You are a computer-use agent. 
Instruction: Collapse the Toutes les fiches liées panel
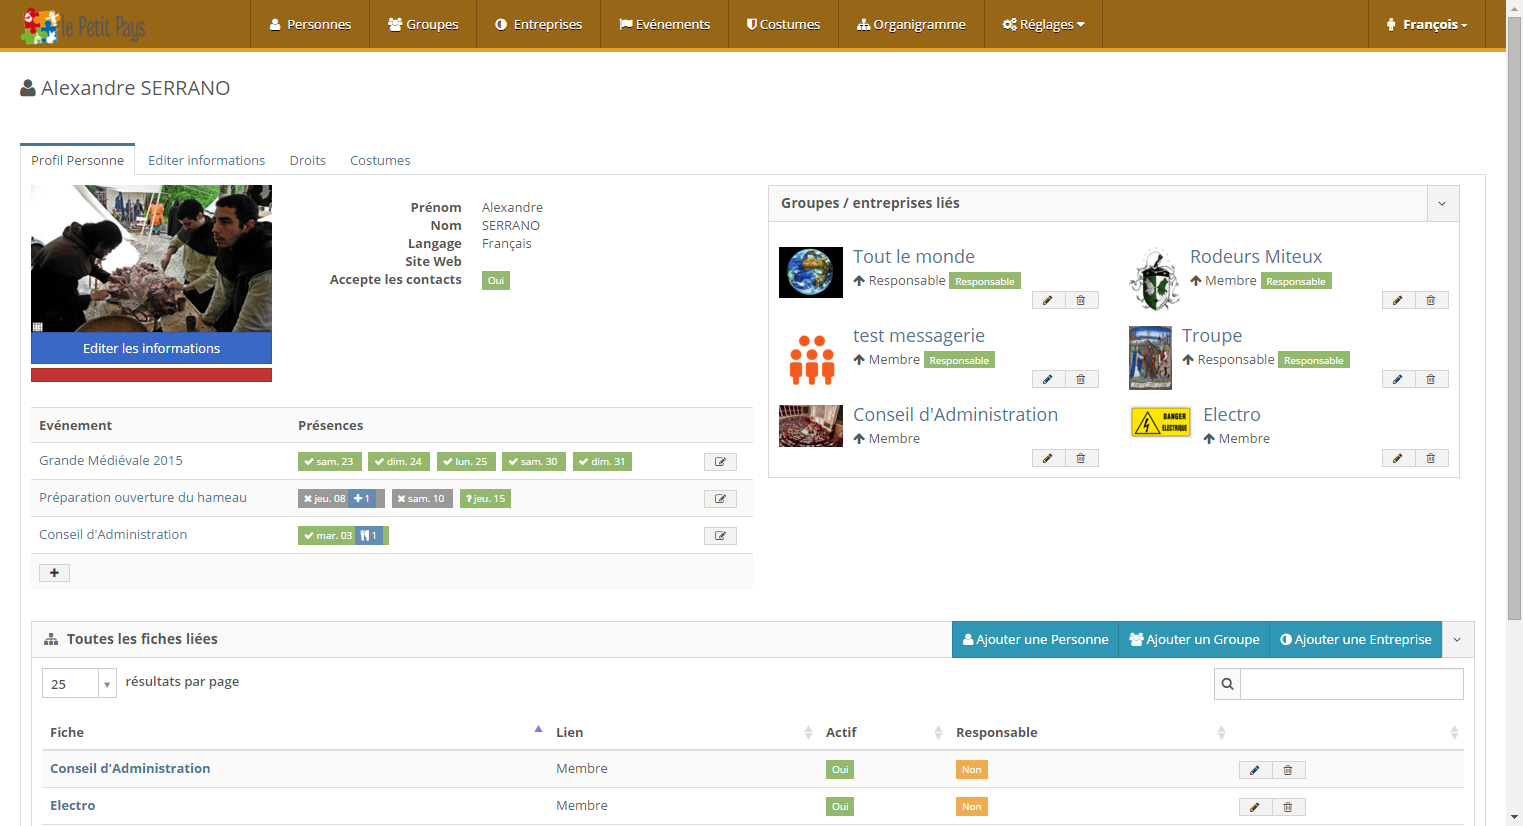point(1457,640)
